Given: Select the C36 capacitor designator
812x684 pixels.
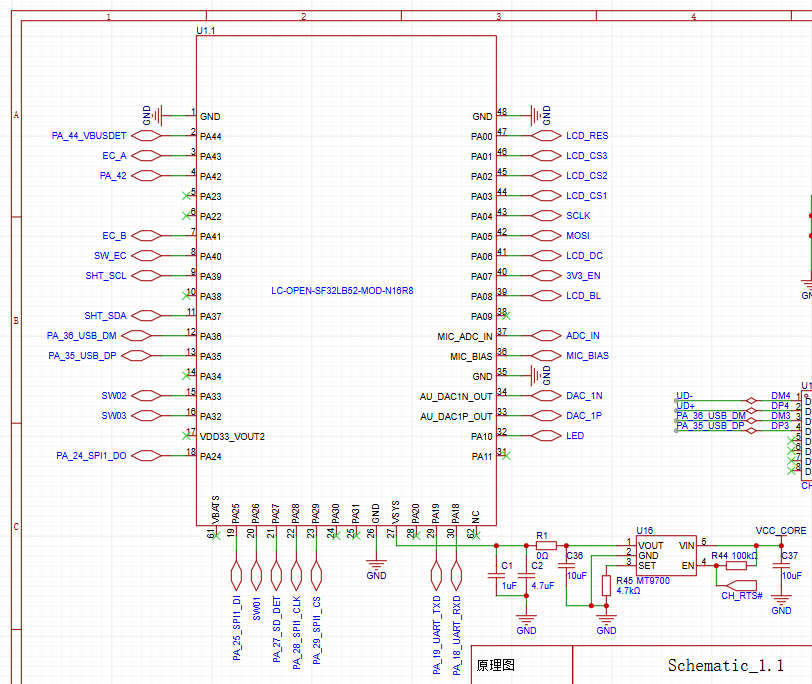Looking at the screenshot, I should coord(574,555).
